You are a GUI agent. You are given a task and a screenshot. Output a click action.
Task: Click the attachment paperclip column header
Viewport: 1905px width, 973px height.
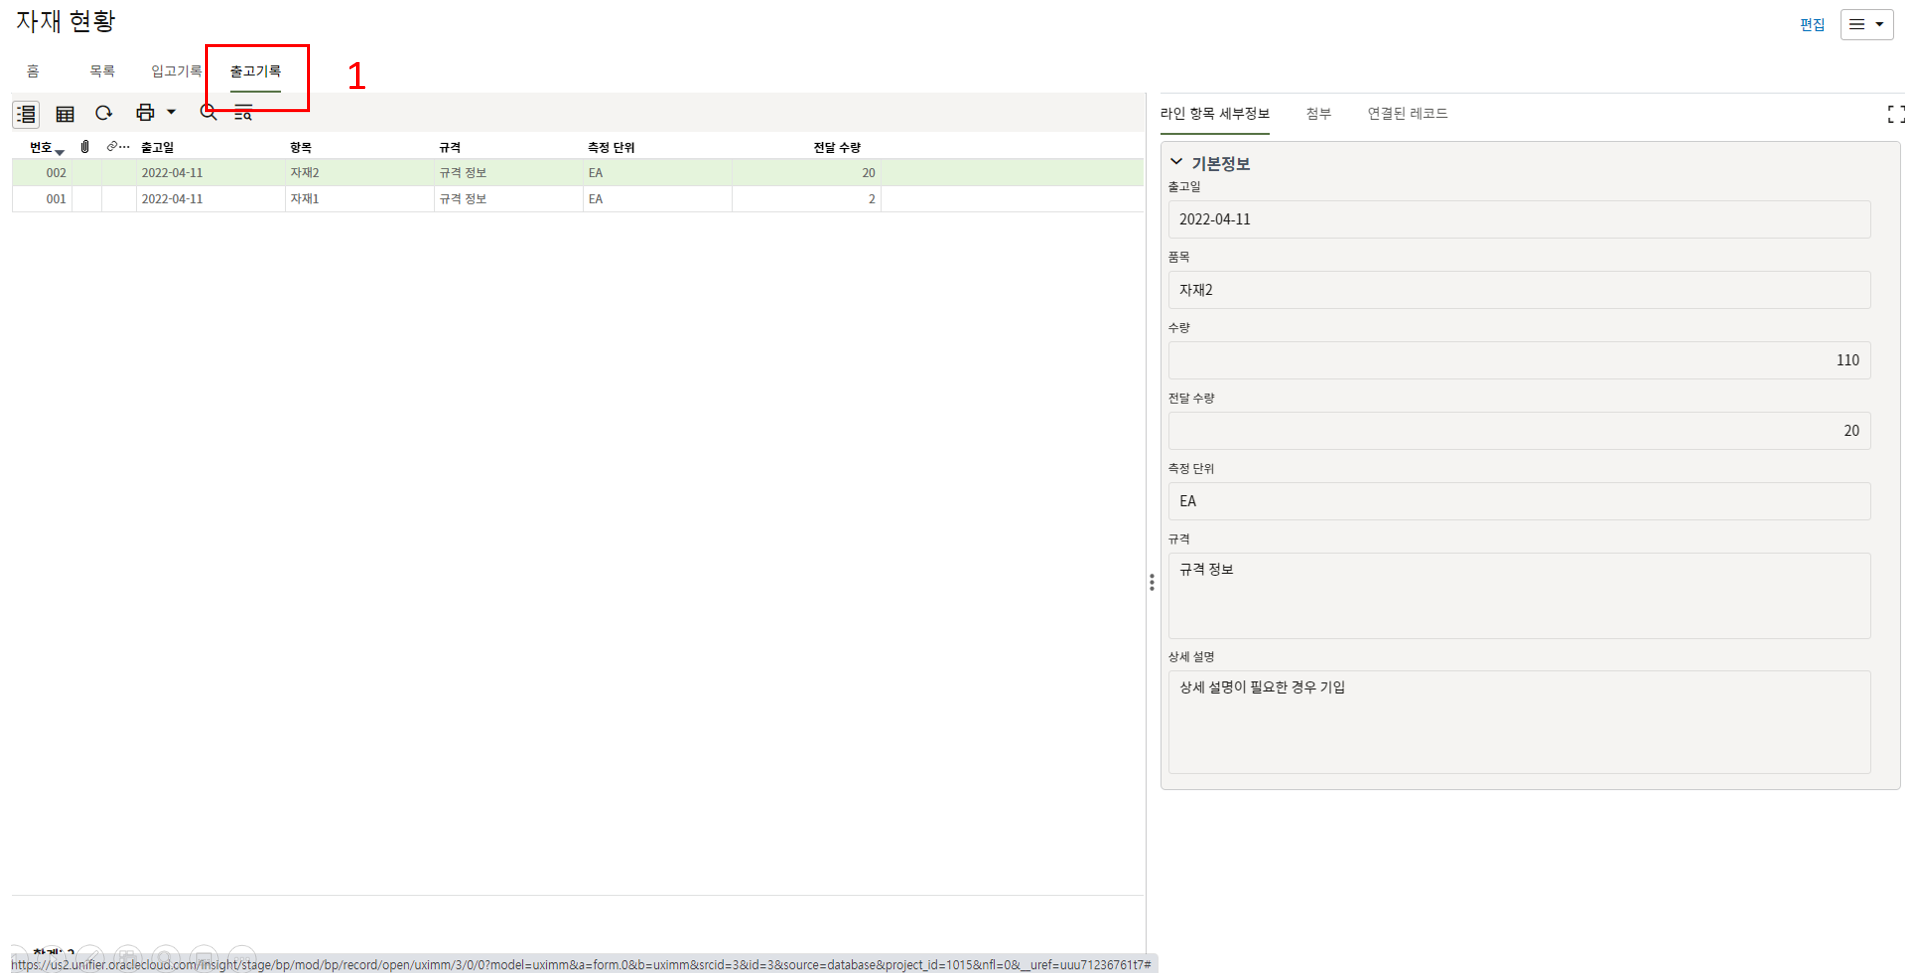tap(85, 147)
